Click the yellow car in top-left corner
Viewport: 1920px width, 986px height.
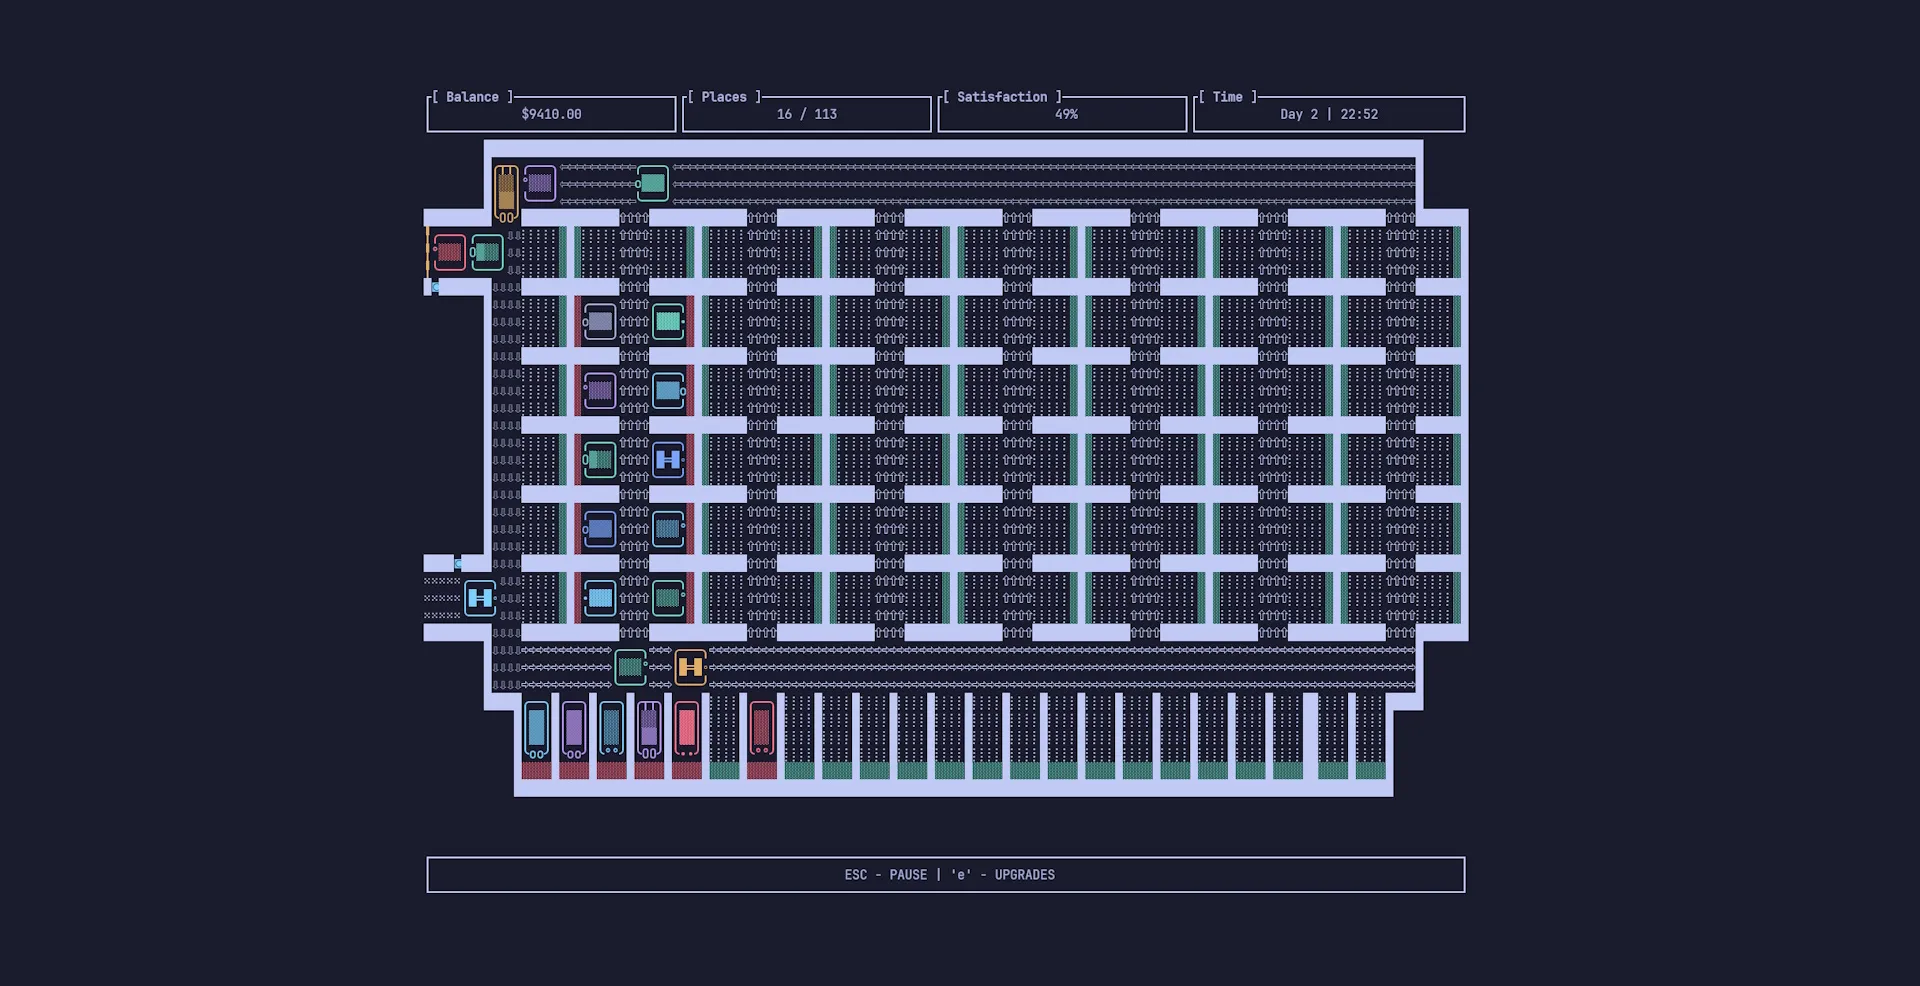point(507,192)
